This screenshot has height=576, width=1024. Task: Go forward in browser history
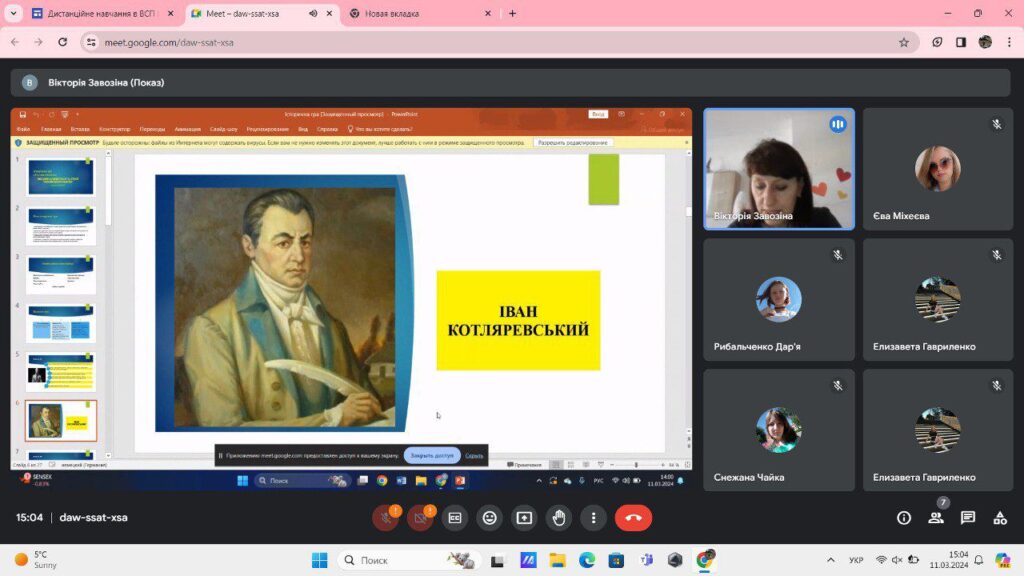39,42
